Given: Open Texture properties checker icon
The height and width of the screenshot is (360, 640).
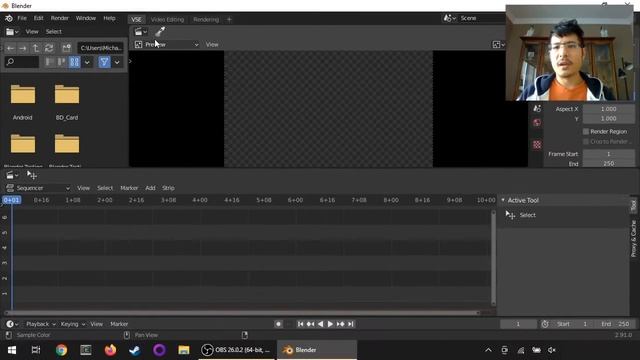Looking at the screenshot, I should [537, 144].
